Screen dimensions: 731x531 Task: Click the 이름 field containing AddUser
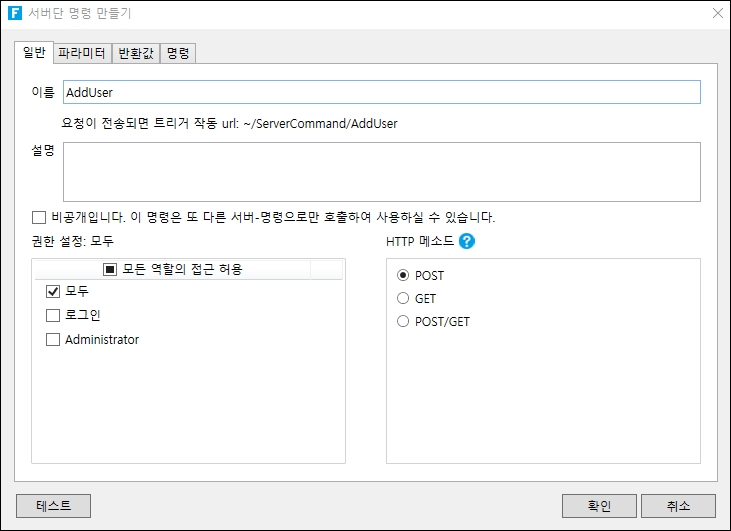tap(381, 92)
